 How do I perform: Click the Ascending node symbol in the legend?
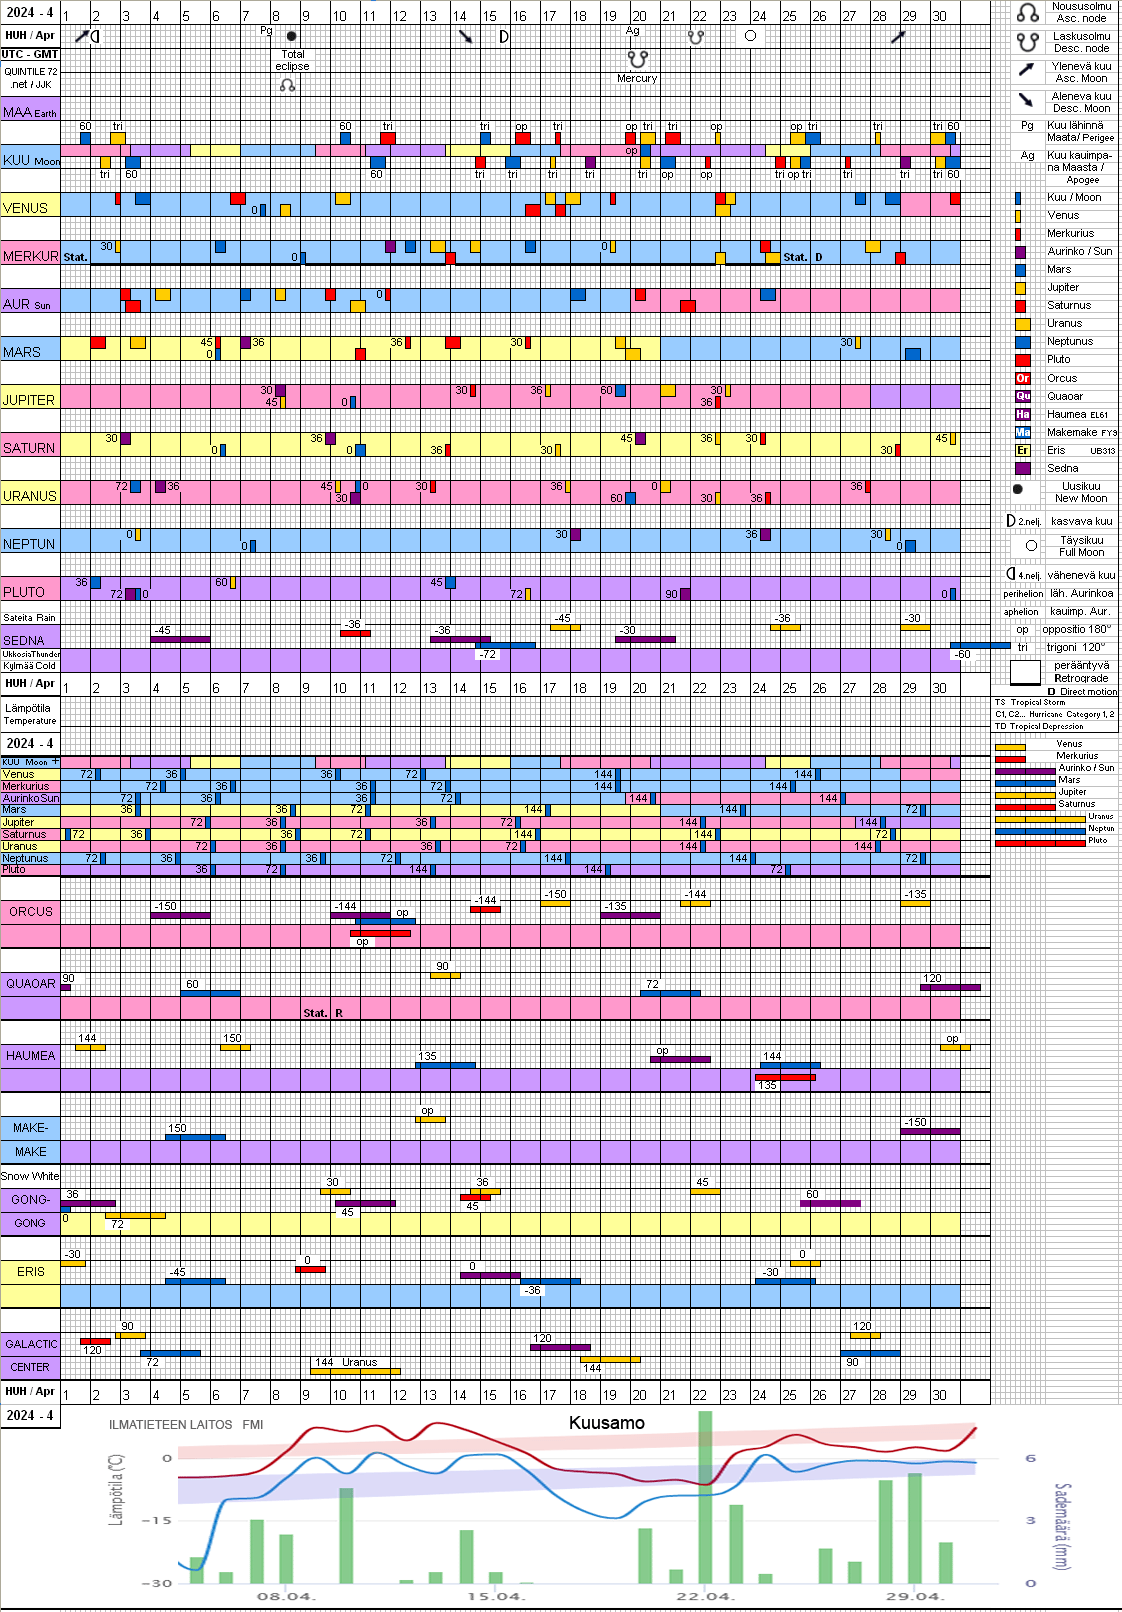[x=1027, y=13]
